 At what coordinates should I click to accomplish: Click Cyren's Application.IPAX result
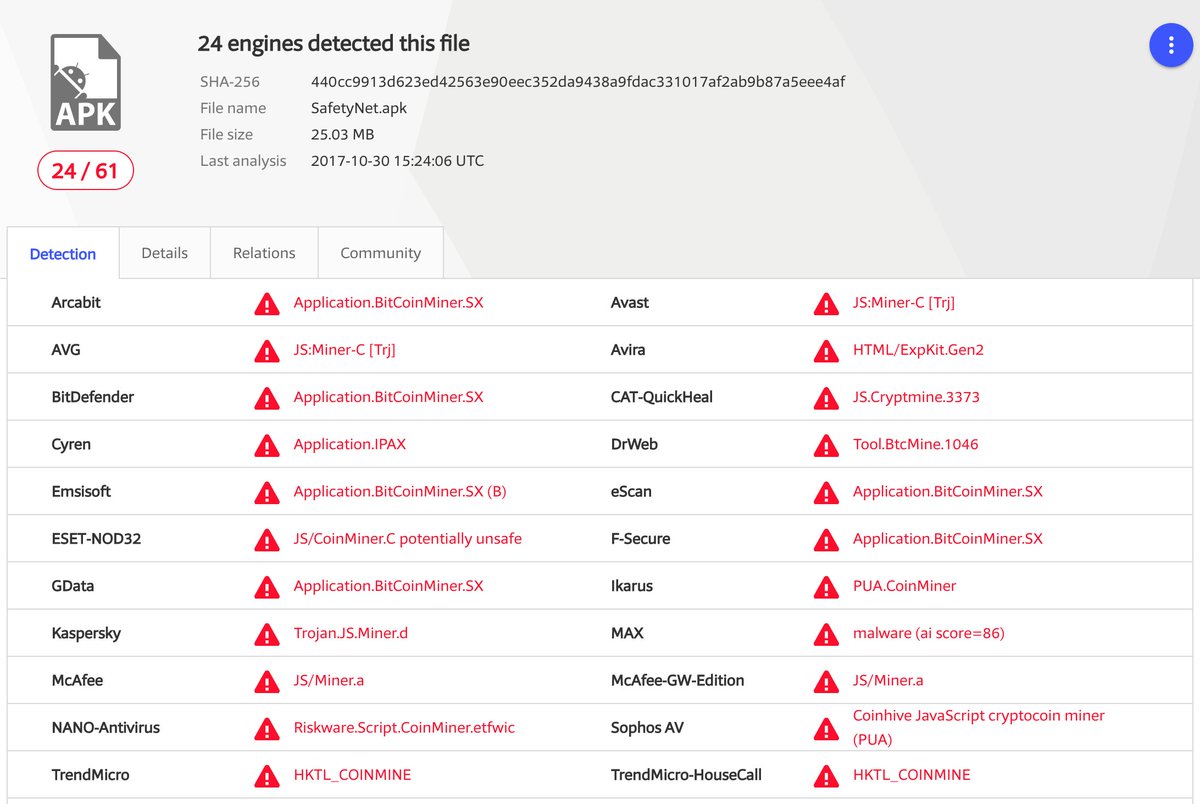pos(350,444)
